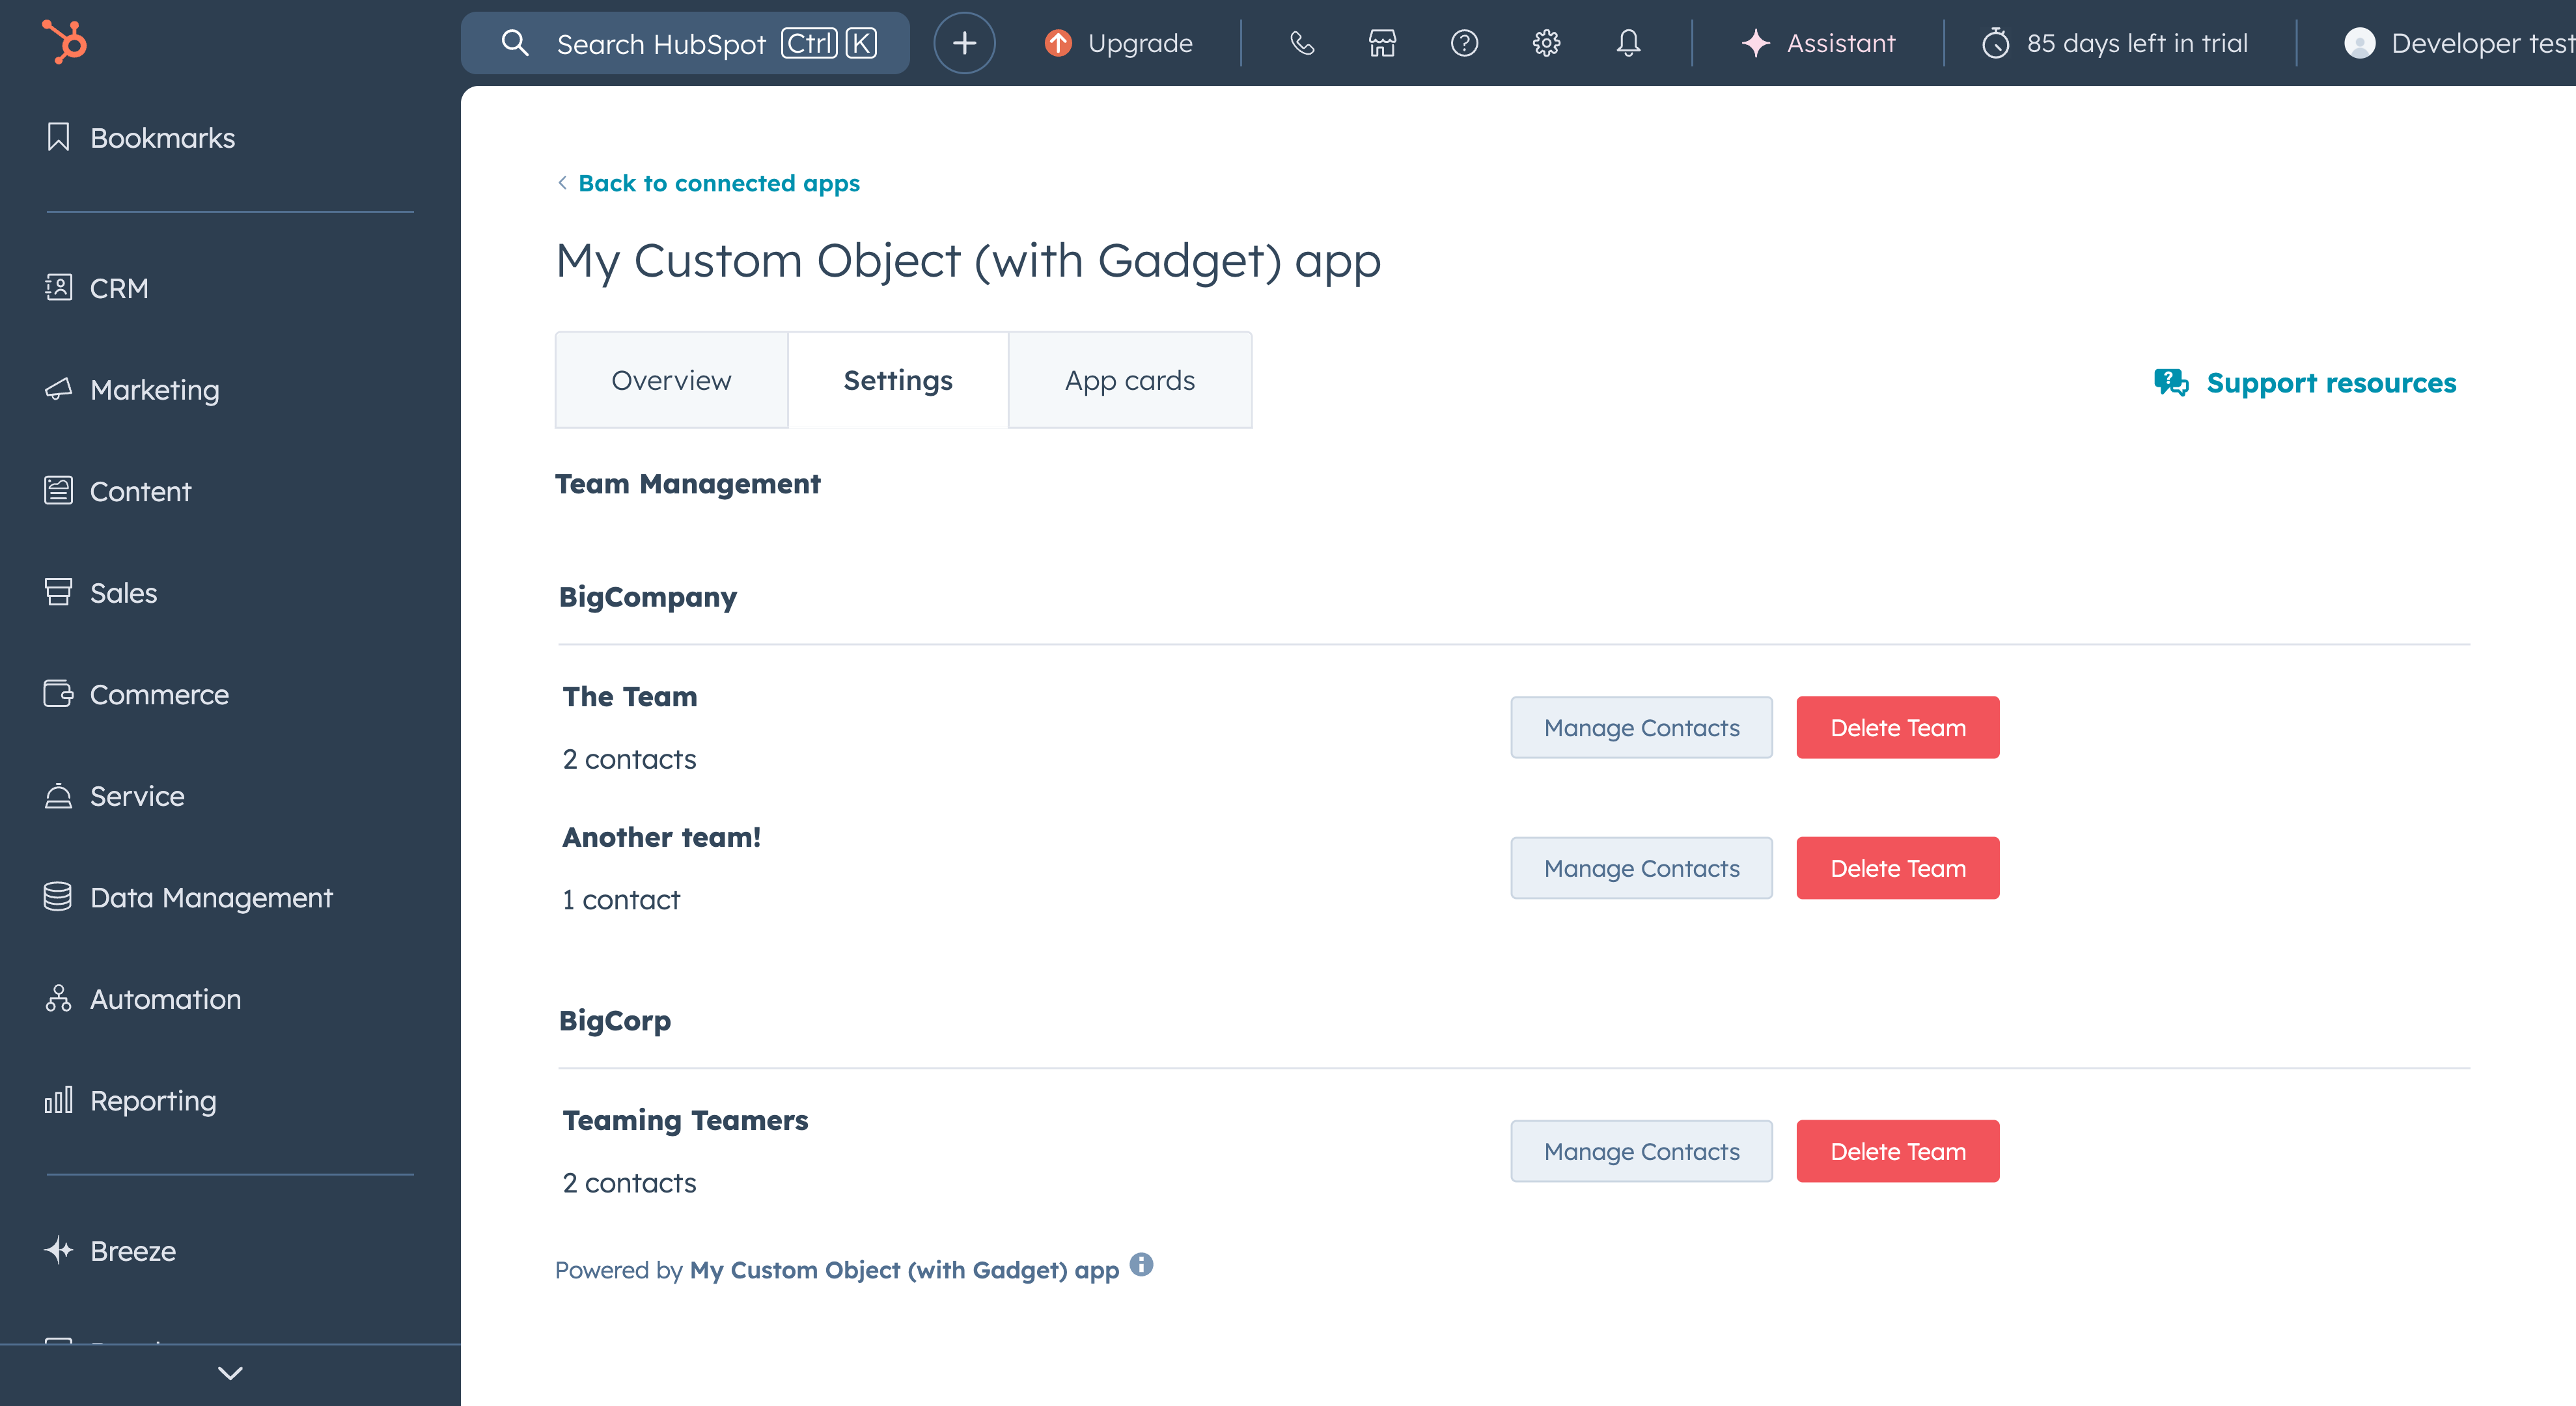Image resolution: width=2576 pixels, height=1406 pixels.
Task: Click the info icon beside Powered by
Action: pyautogui.click(x=1141, y=1265)
